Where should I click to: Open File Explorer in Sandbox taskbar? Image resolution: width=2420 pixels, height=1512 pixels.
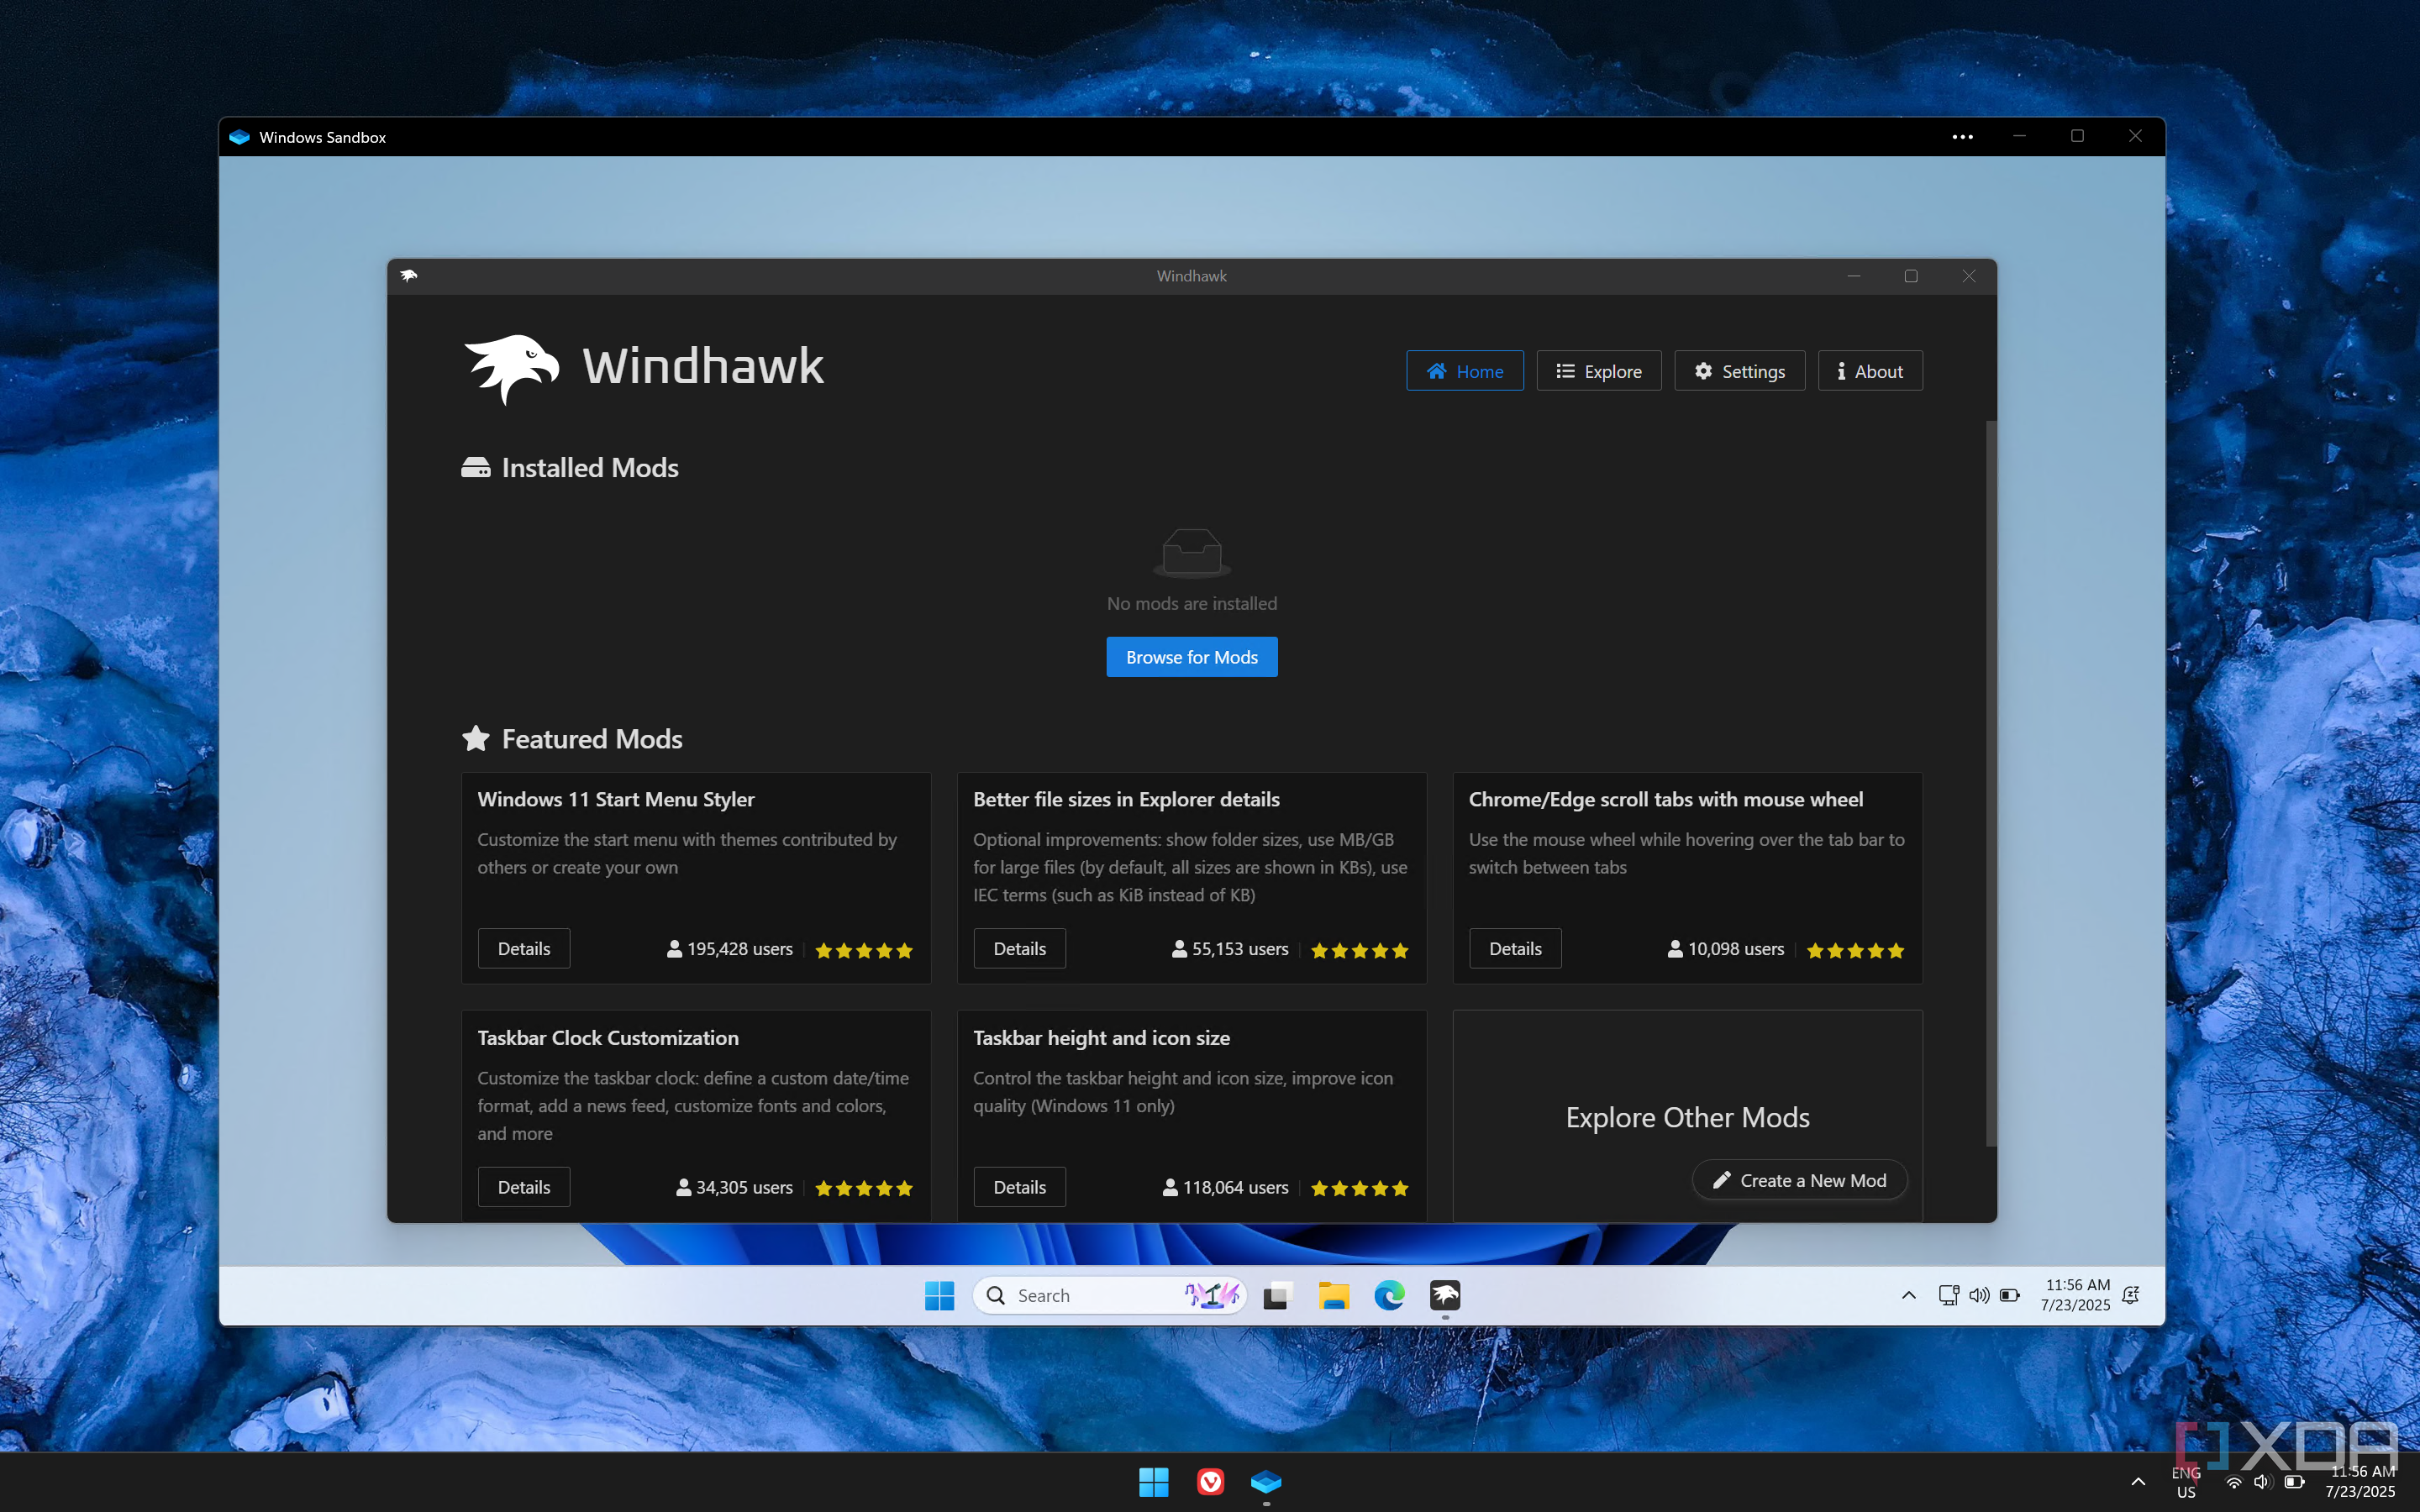(x=1333, y=1295)
